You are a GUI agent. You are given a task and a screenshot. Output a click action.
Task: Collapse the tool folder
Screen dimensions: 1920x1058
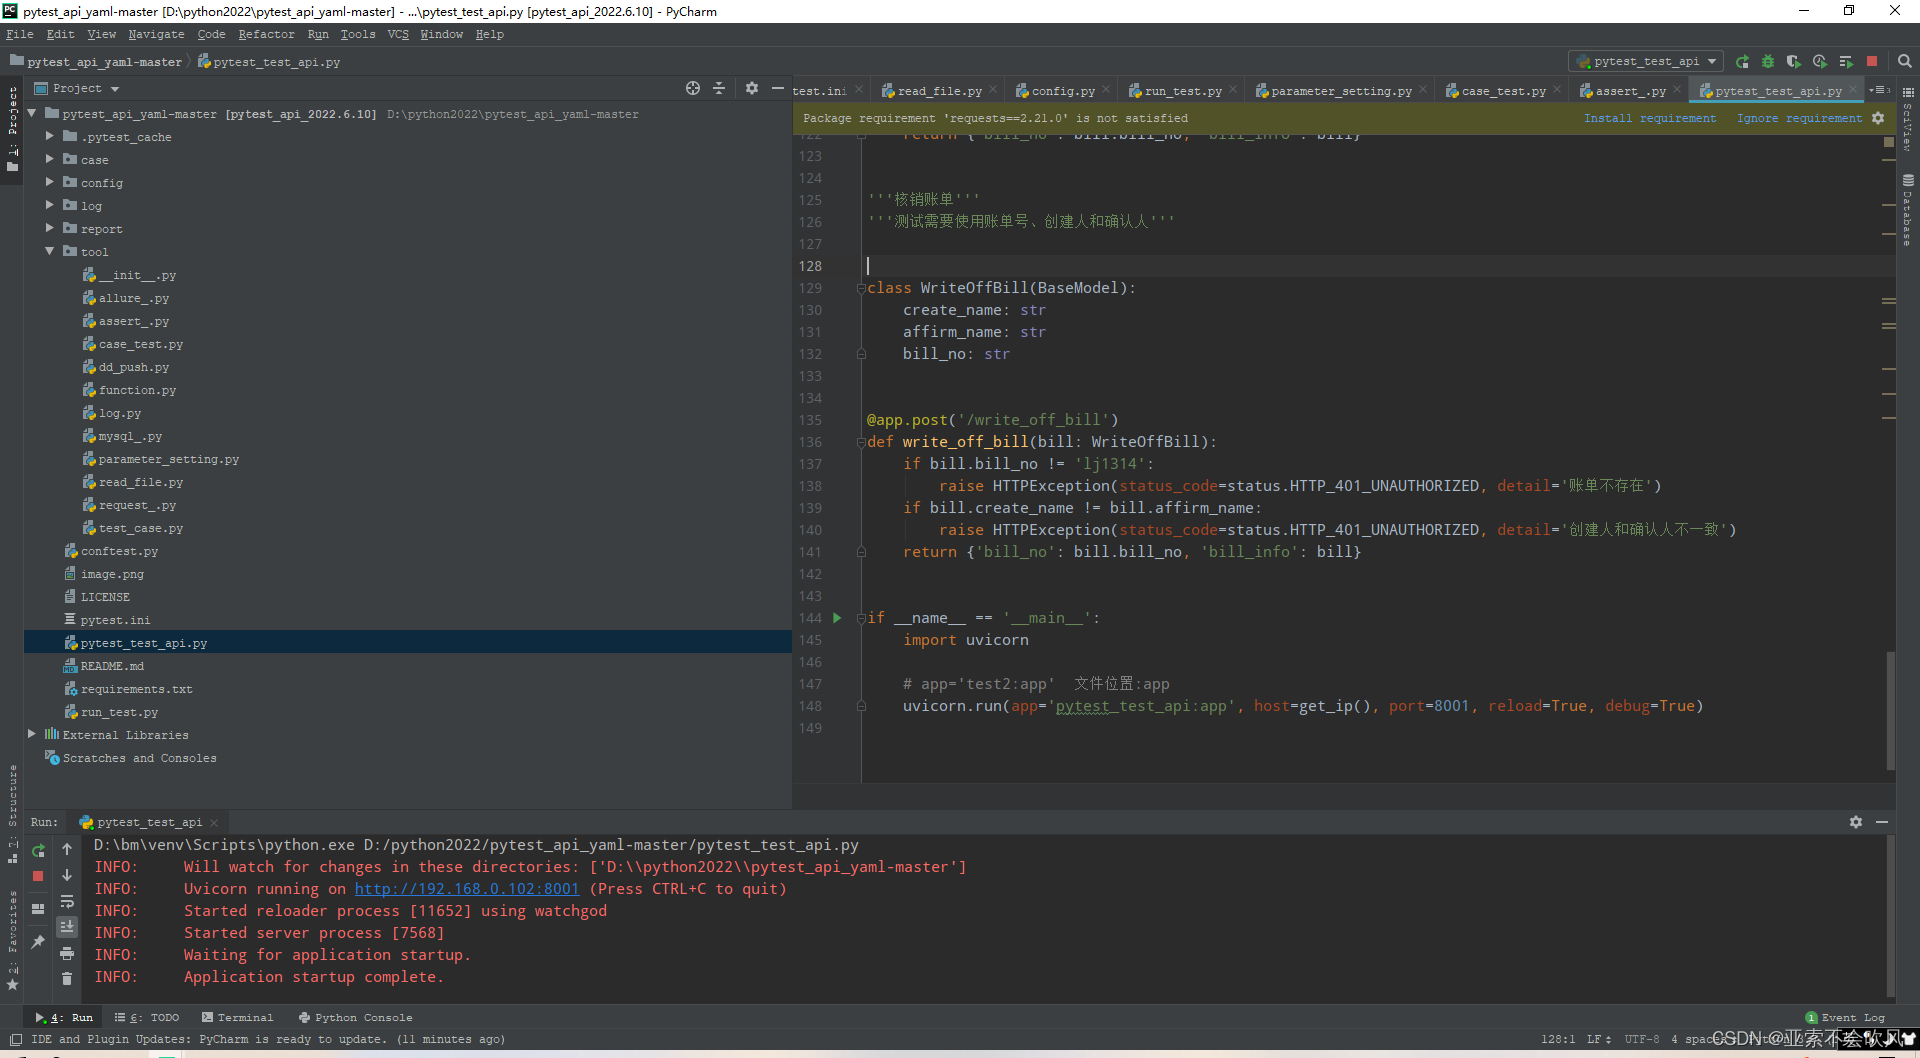tap(49, 251)
